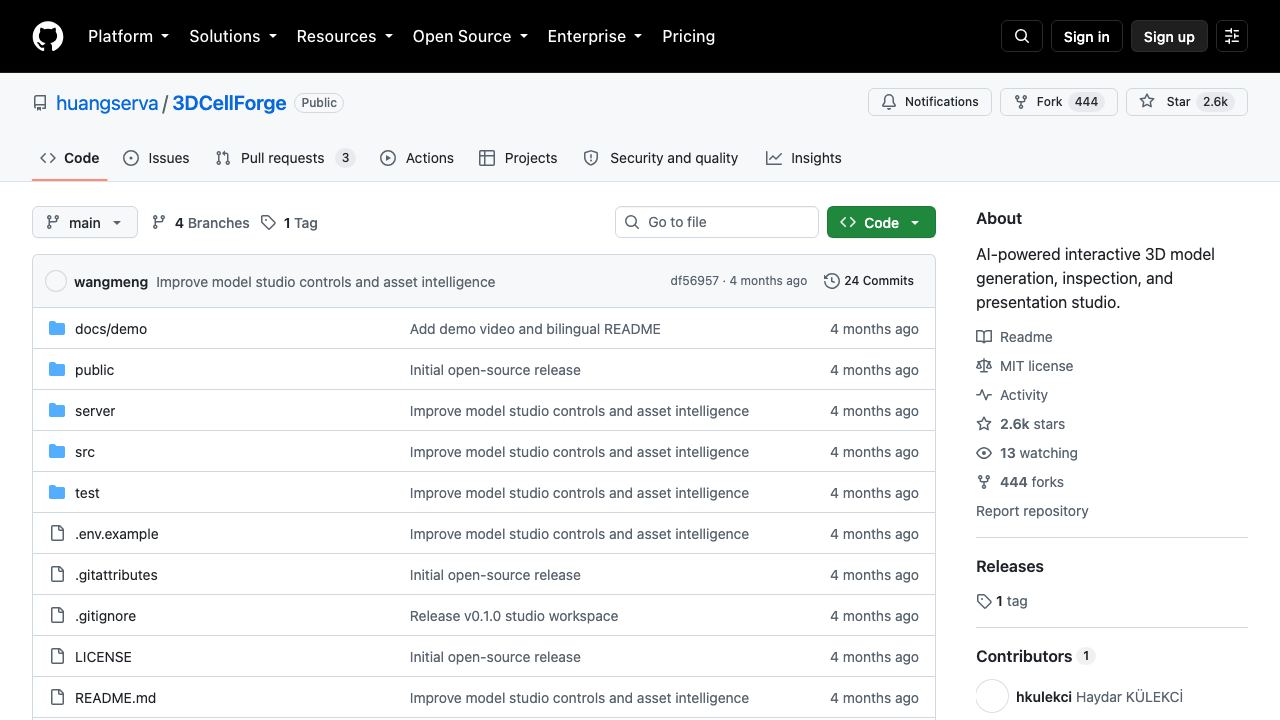The height and width of the screenshot is (720, 1280).
Task: Open the GitHub homepage logo
Action: click(48, 36)
